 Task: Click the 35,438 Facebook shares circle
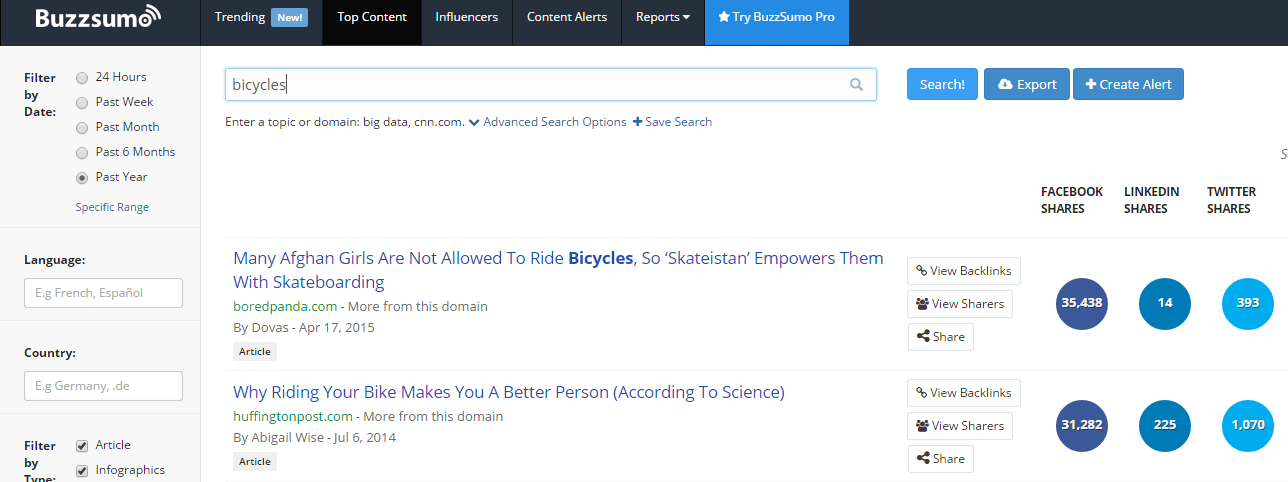[x=1082, y=304]
